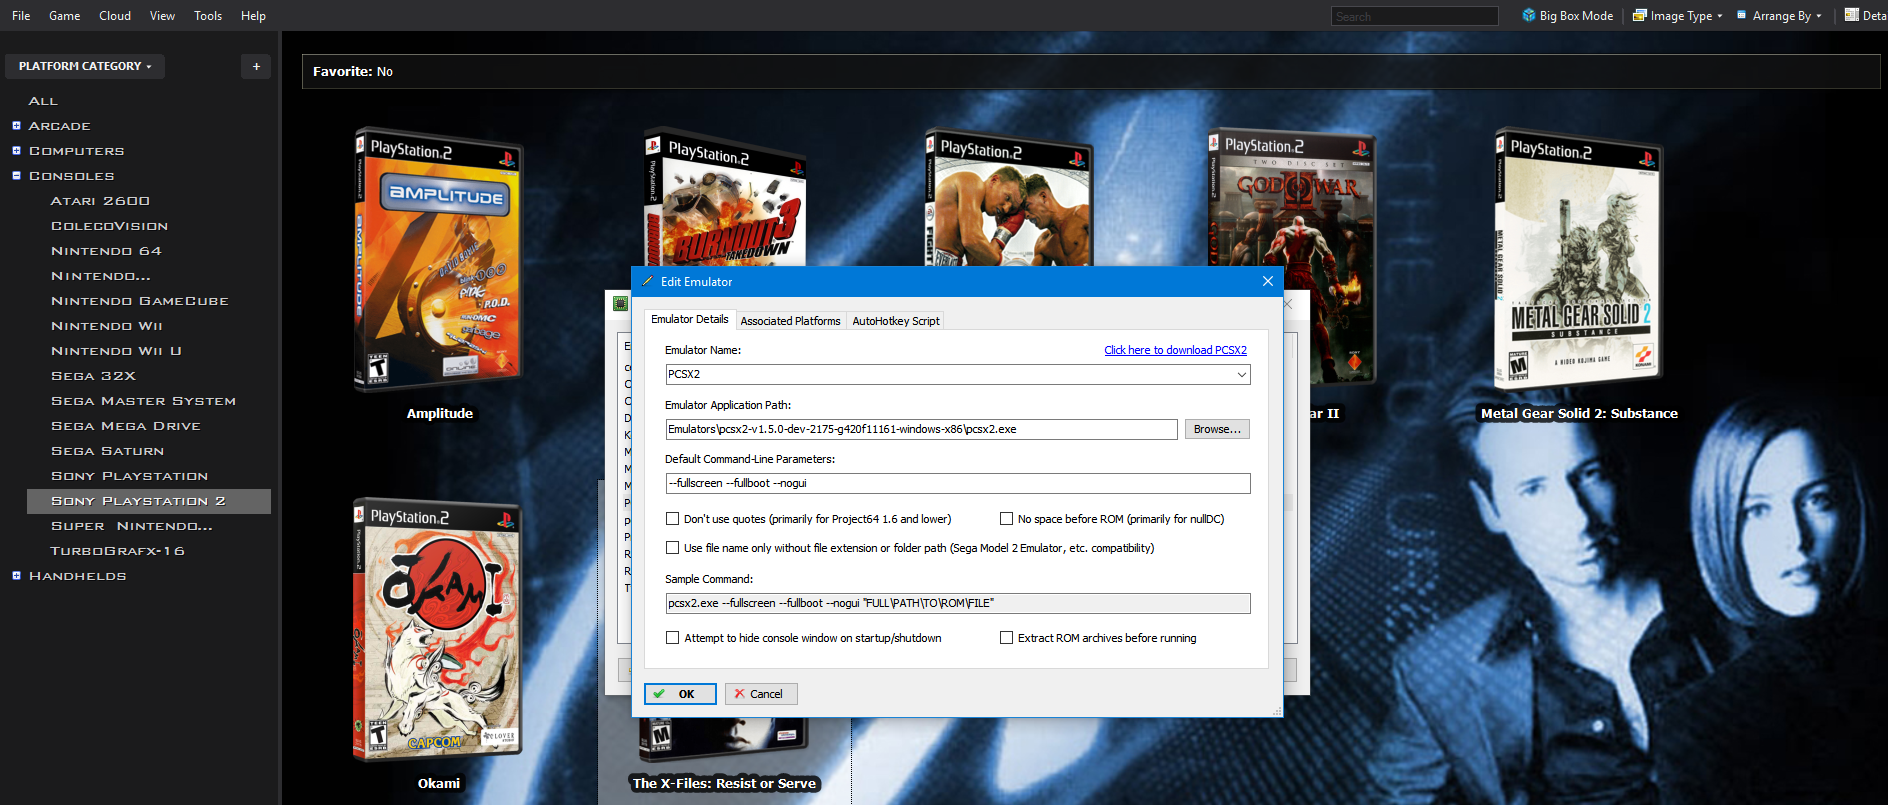Switch to AutoHotkey Script tab
Viewport: 1888px width, 805px height.
pos(896,321)
